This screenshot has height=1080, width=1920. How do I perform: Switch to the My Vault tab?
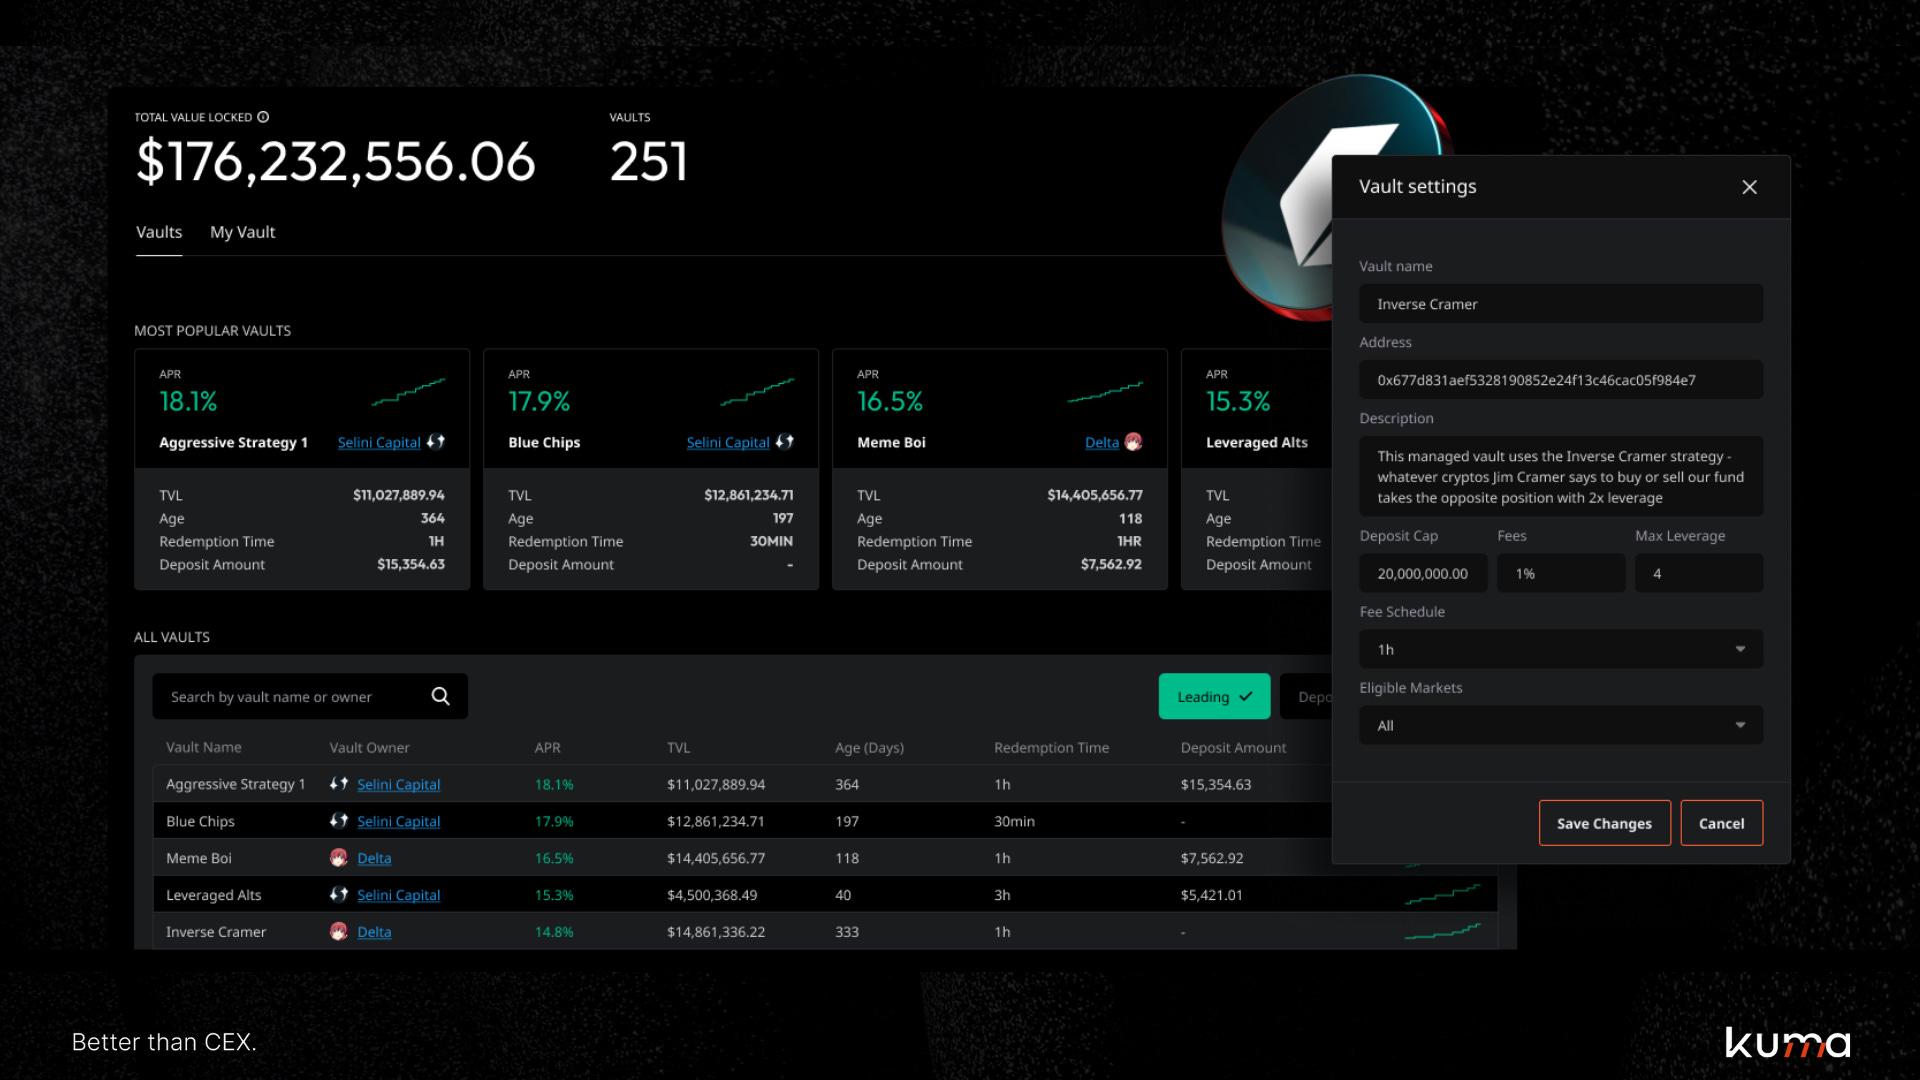pyautogui.click(x=242, y=232)
